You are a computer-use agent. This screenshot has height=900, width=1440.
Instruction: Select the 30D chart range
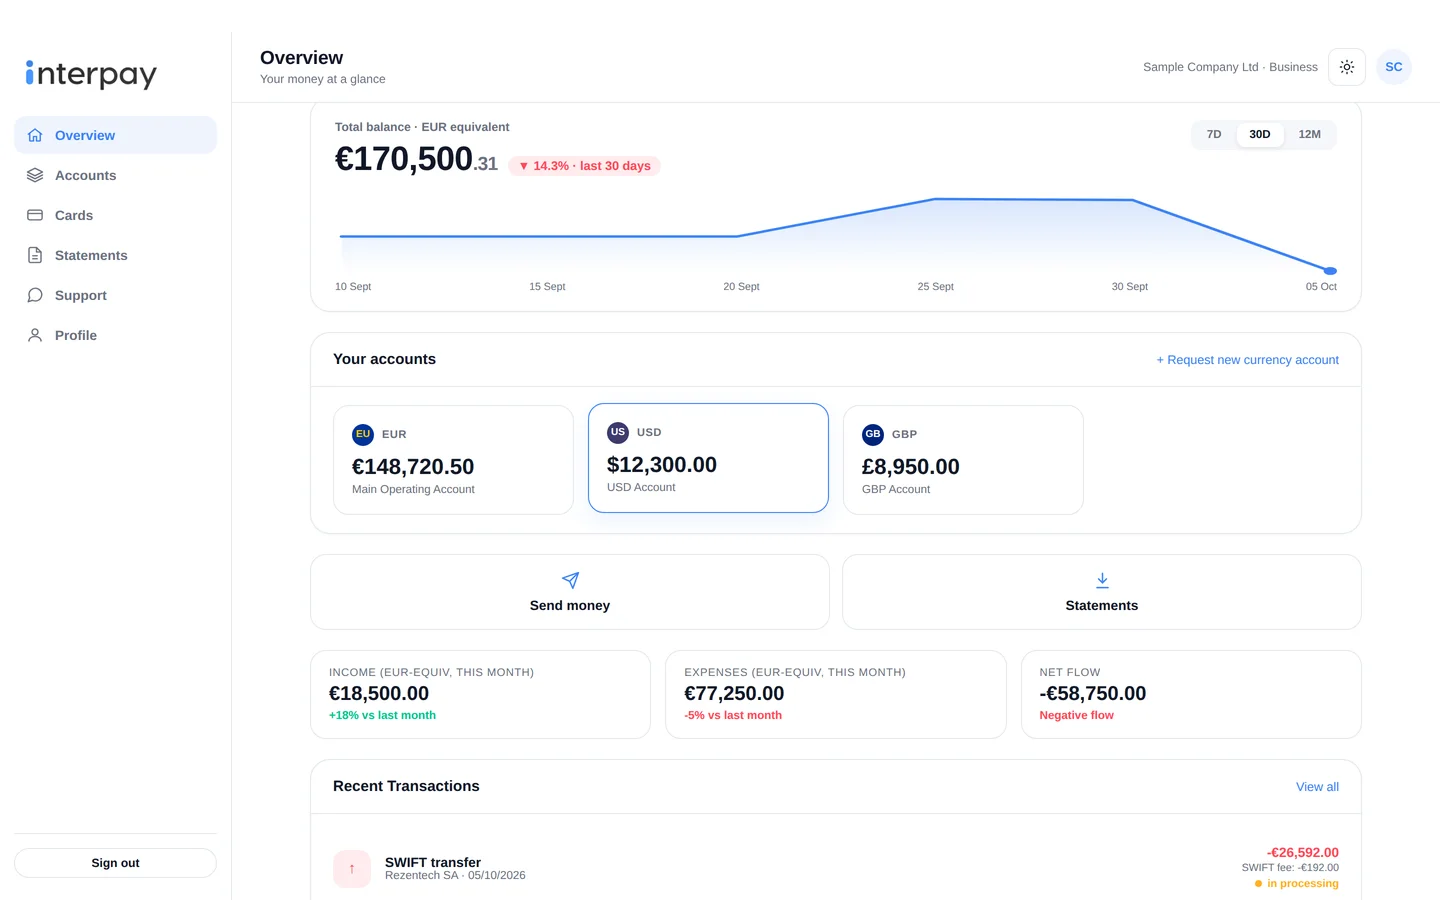[1260, 134]
